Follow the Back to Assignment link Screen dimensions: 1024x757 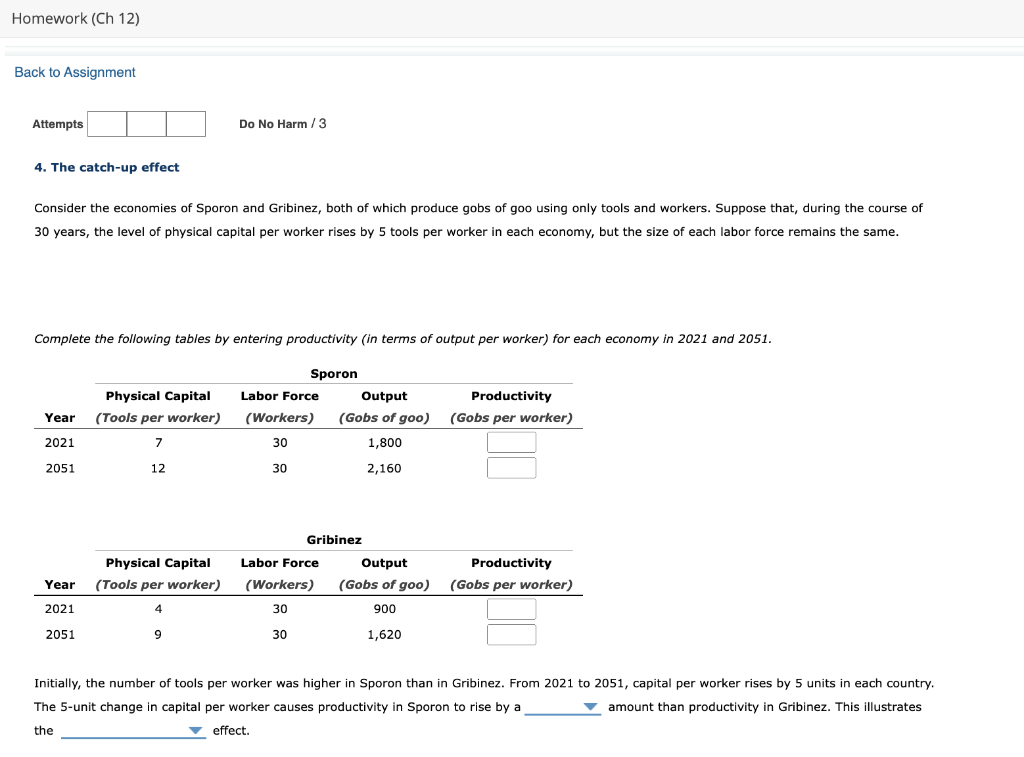point(74,72)
